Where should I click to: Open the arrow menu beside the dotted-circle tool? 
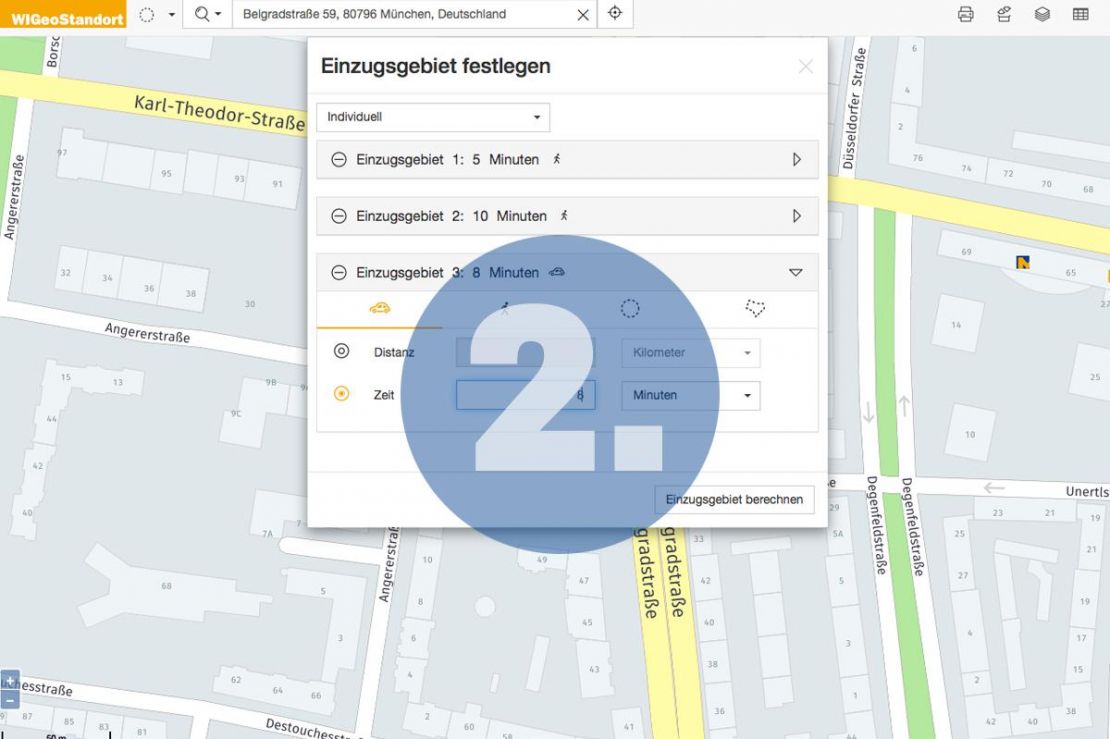pos(171,14)
